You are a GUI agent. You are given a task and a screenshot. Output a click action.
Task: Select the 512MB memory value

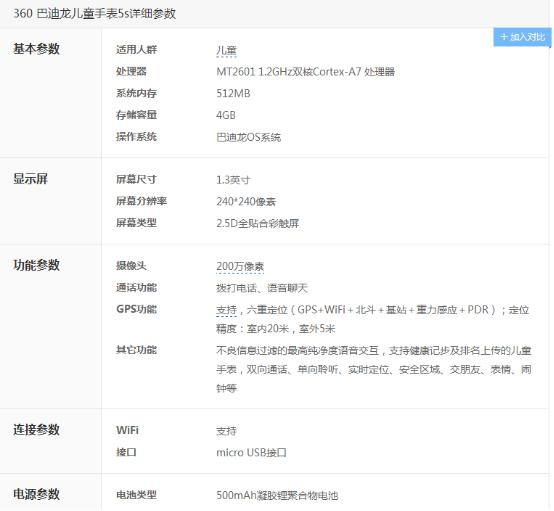(233, 93)
